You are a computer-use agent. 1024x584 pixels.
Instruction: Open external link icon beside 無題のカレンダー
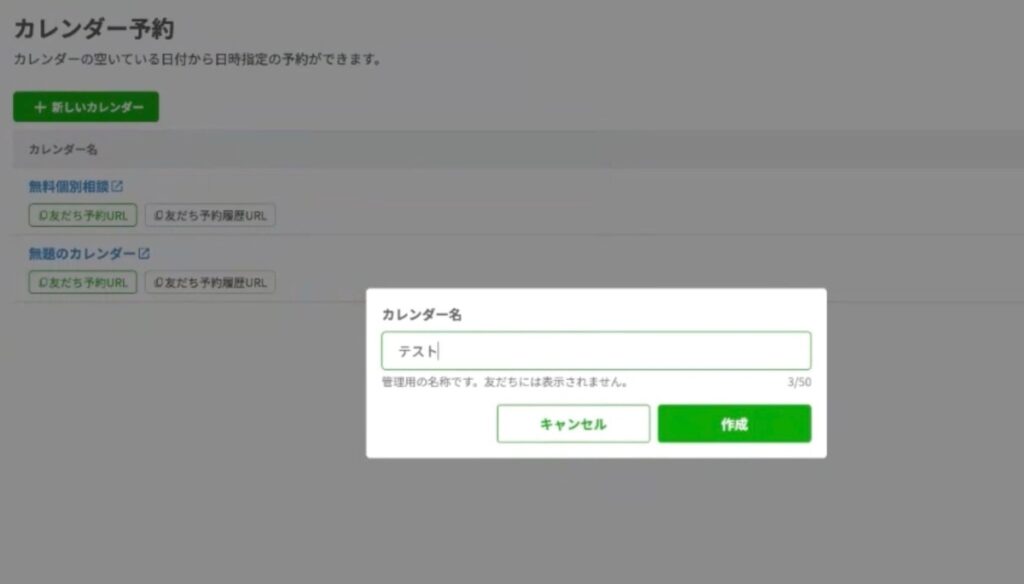(144, 253)
